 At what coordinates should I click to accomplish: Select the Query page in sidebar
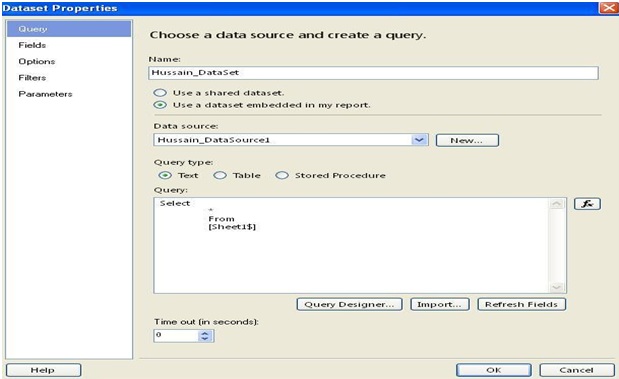tap(69, 29)
